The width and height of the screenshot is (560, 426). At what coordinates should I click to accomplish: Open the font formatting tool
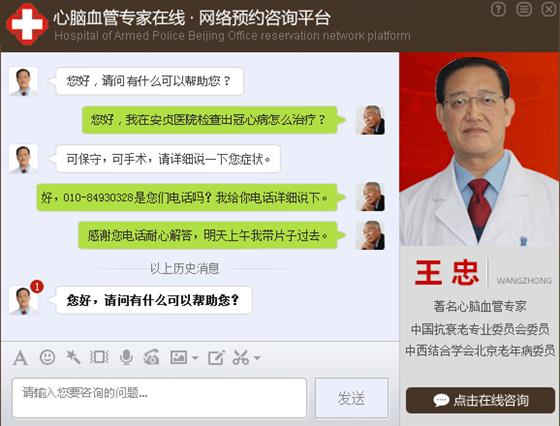tap(20, 357)
